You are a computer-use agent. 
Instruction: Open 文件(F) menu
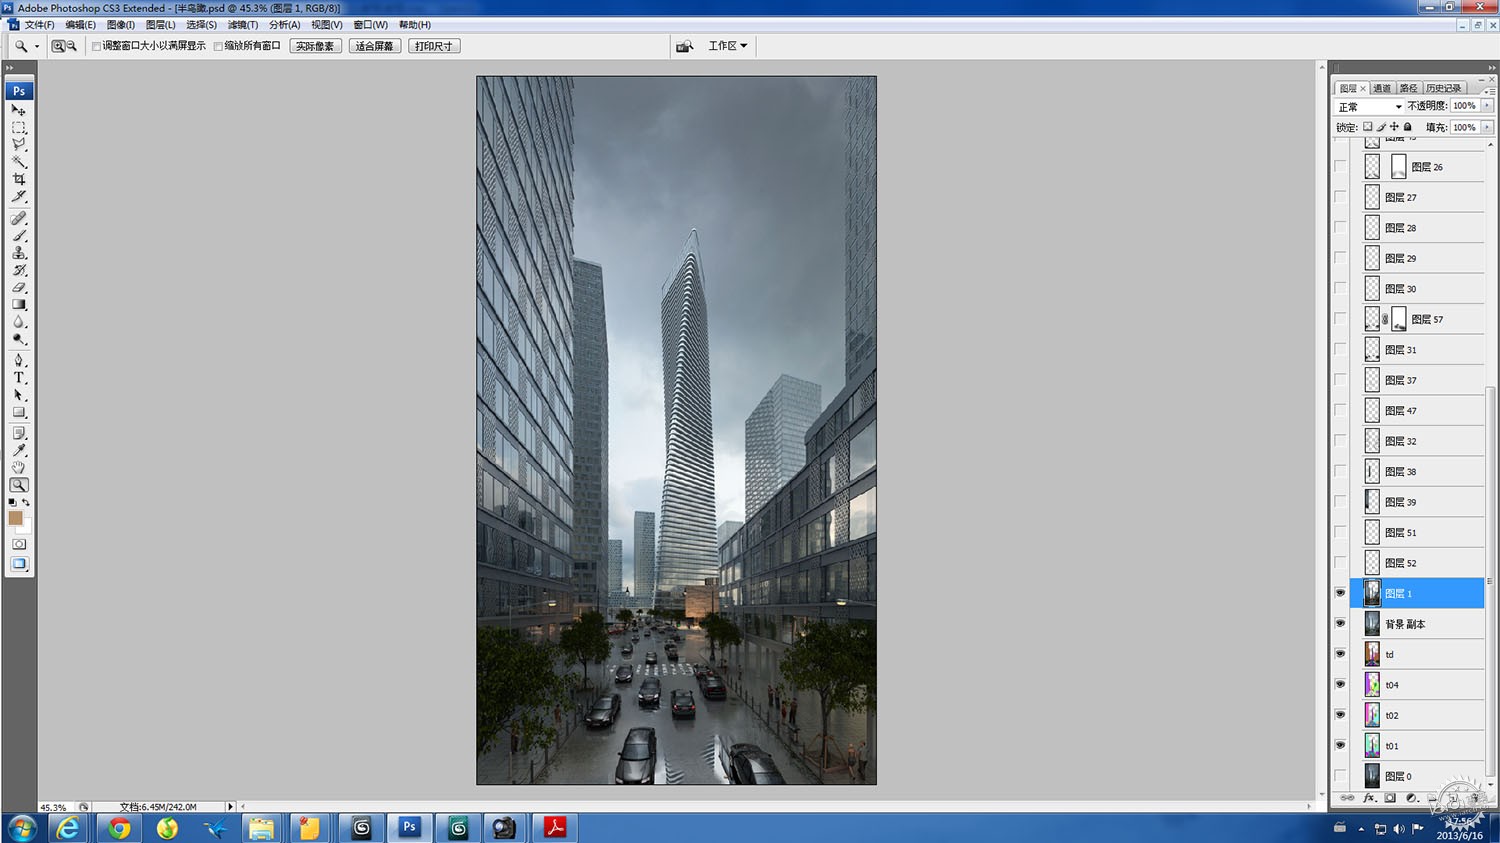[x=39, y=25]
